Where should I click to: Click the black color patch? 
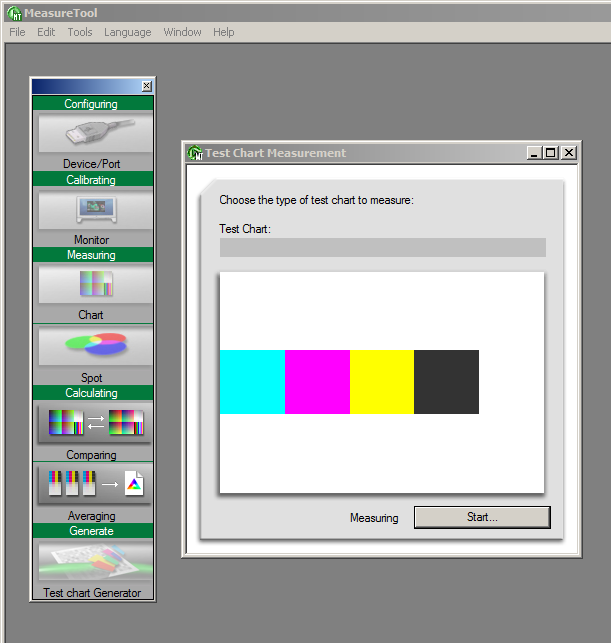447,382
